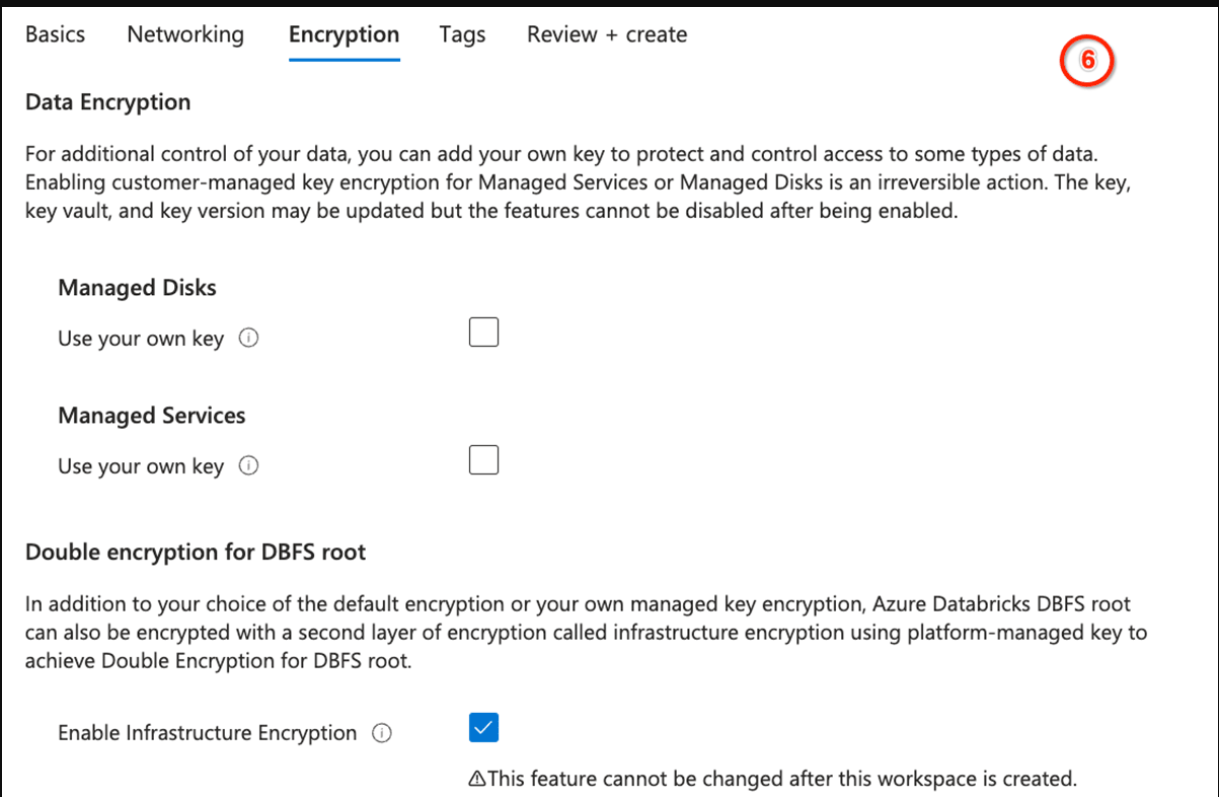This screenshot has height=797, width=1219.
Task: Open info icon for Managed Disks key
Action: (249, 338)
